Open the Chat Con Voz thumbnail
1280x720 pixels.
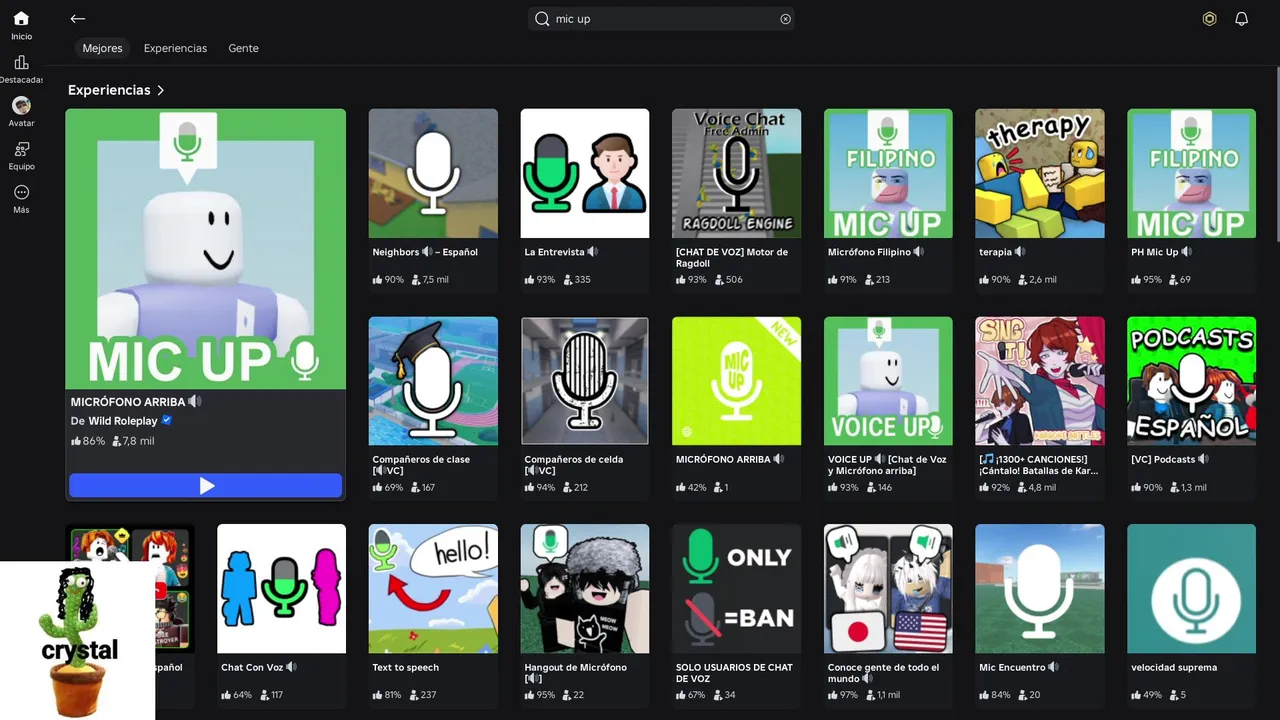pyautogui.click(x=282, y=588)
